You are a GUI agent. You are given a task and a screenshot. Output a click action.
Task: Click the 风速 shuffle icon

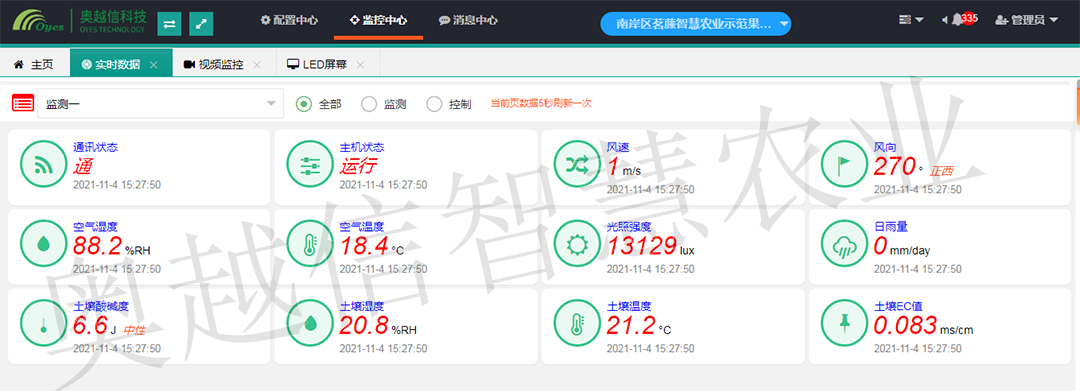(577, 164)
